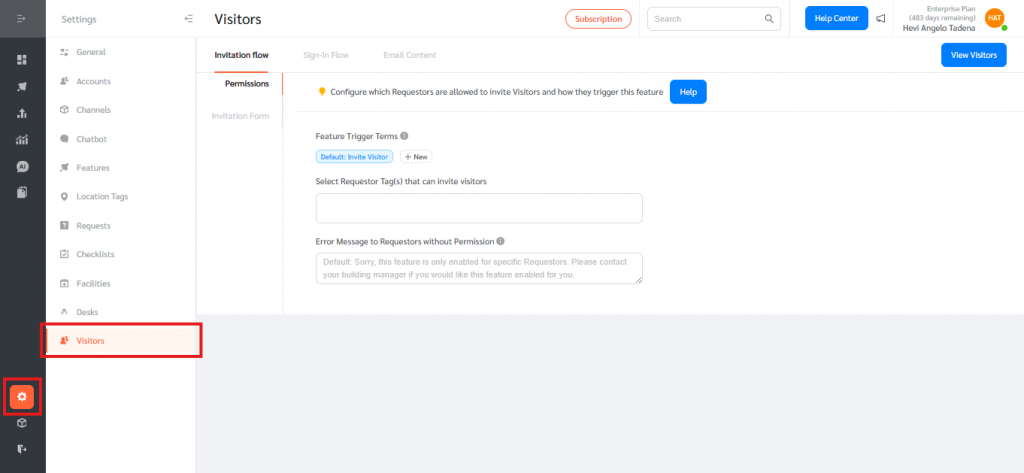Switch to the Sign-In Flow tab
Viewport: 1024px width, 473px height.
pyautogui.click(x=325, y=55)
